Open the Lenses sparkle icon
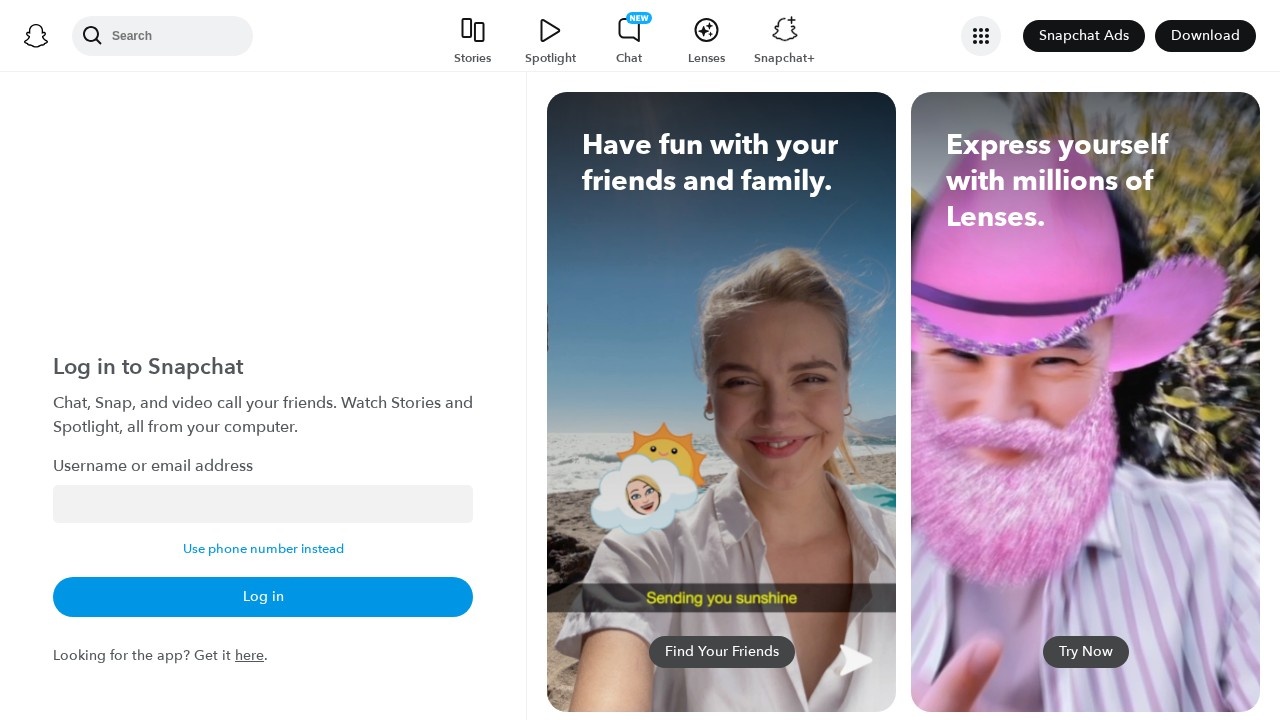Viewport: 1280px width, 720px height. (x=707, y=30)
